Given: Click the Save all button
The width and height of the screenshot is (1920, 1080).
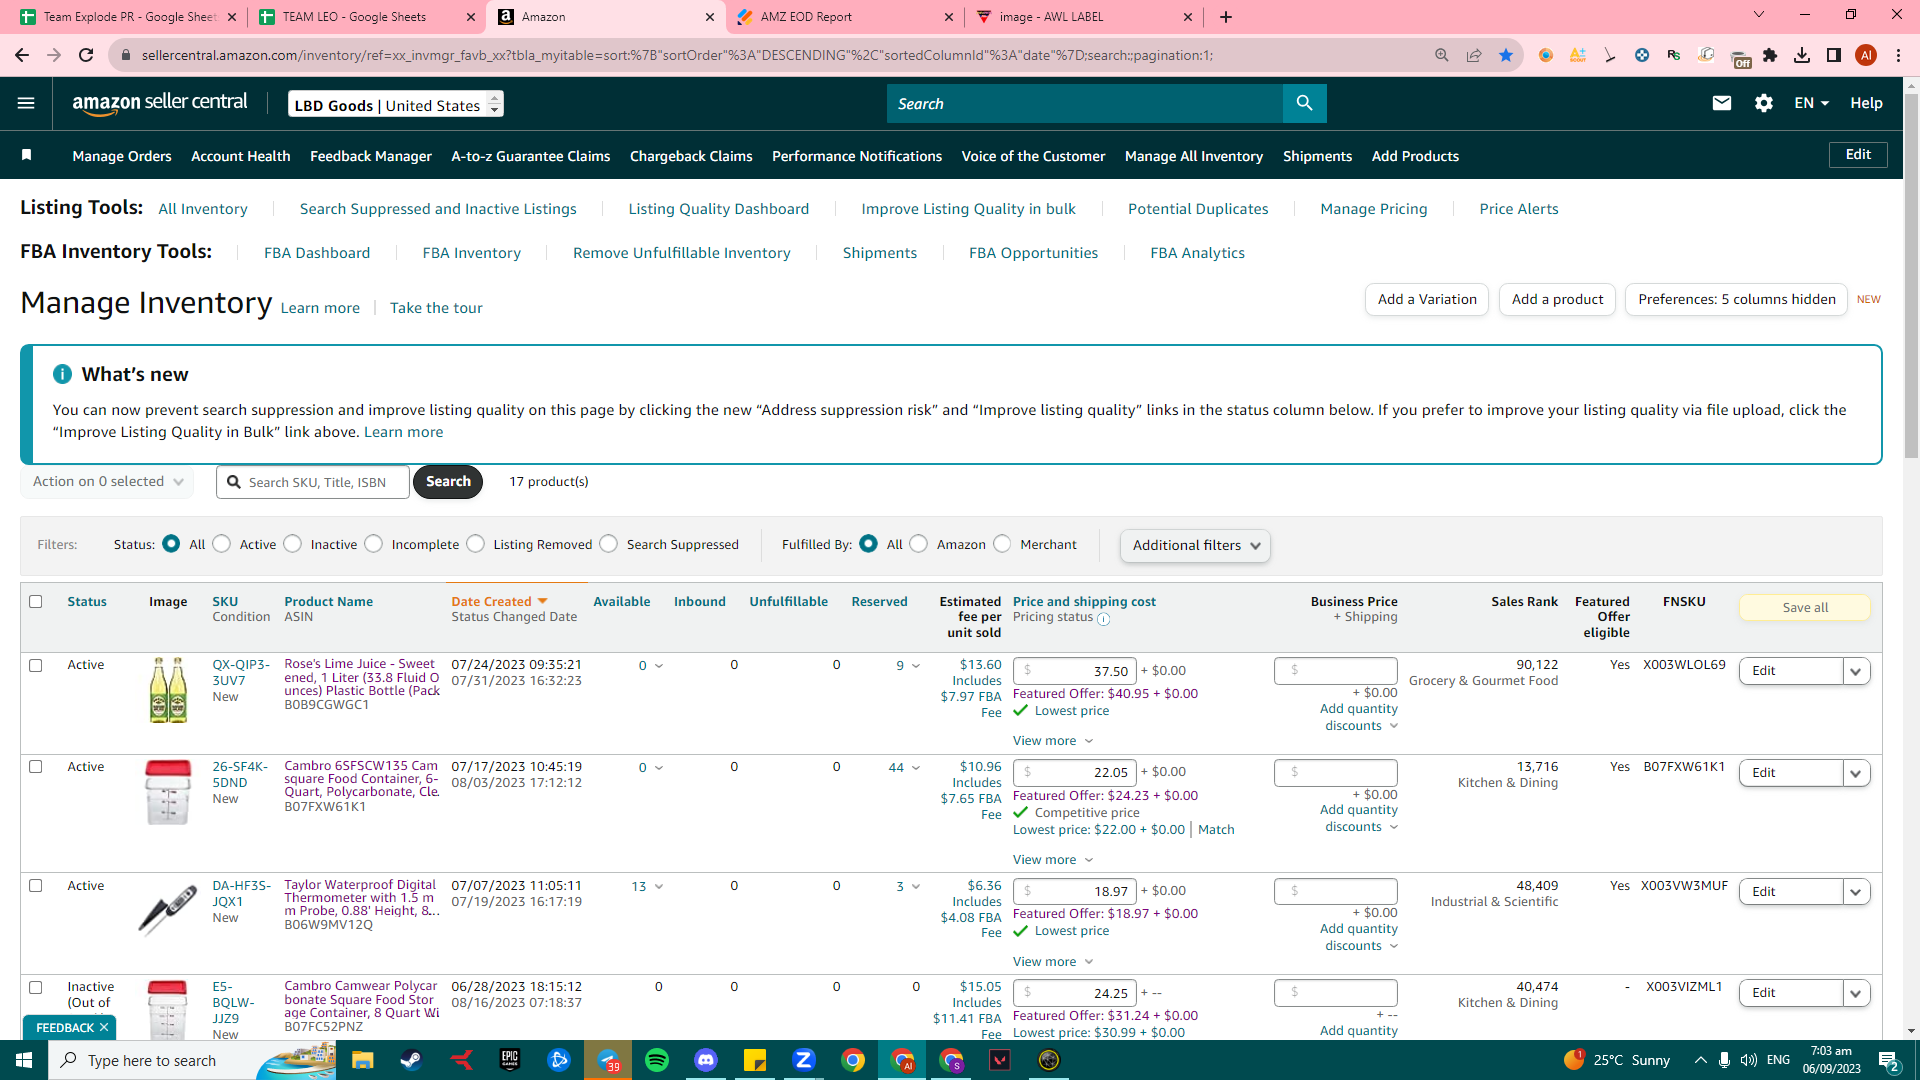Looking at the screenshot, I should pos(1805,607).
